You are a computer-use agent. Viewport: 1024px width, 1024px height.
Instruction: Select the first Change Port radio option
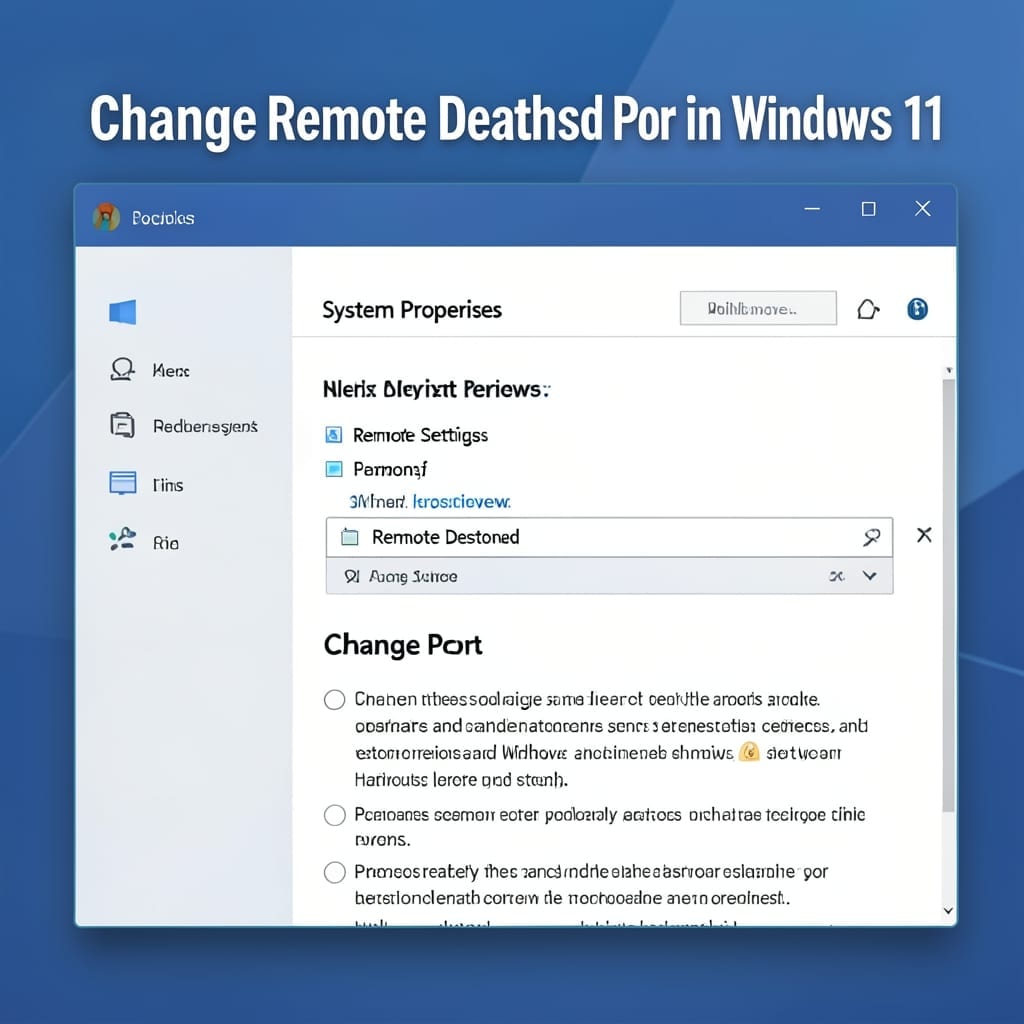tap(334, 699)
